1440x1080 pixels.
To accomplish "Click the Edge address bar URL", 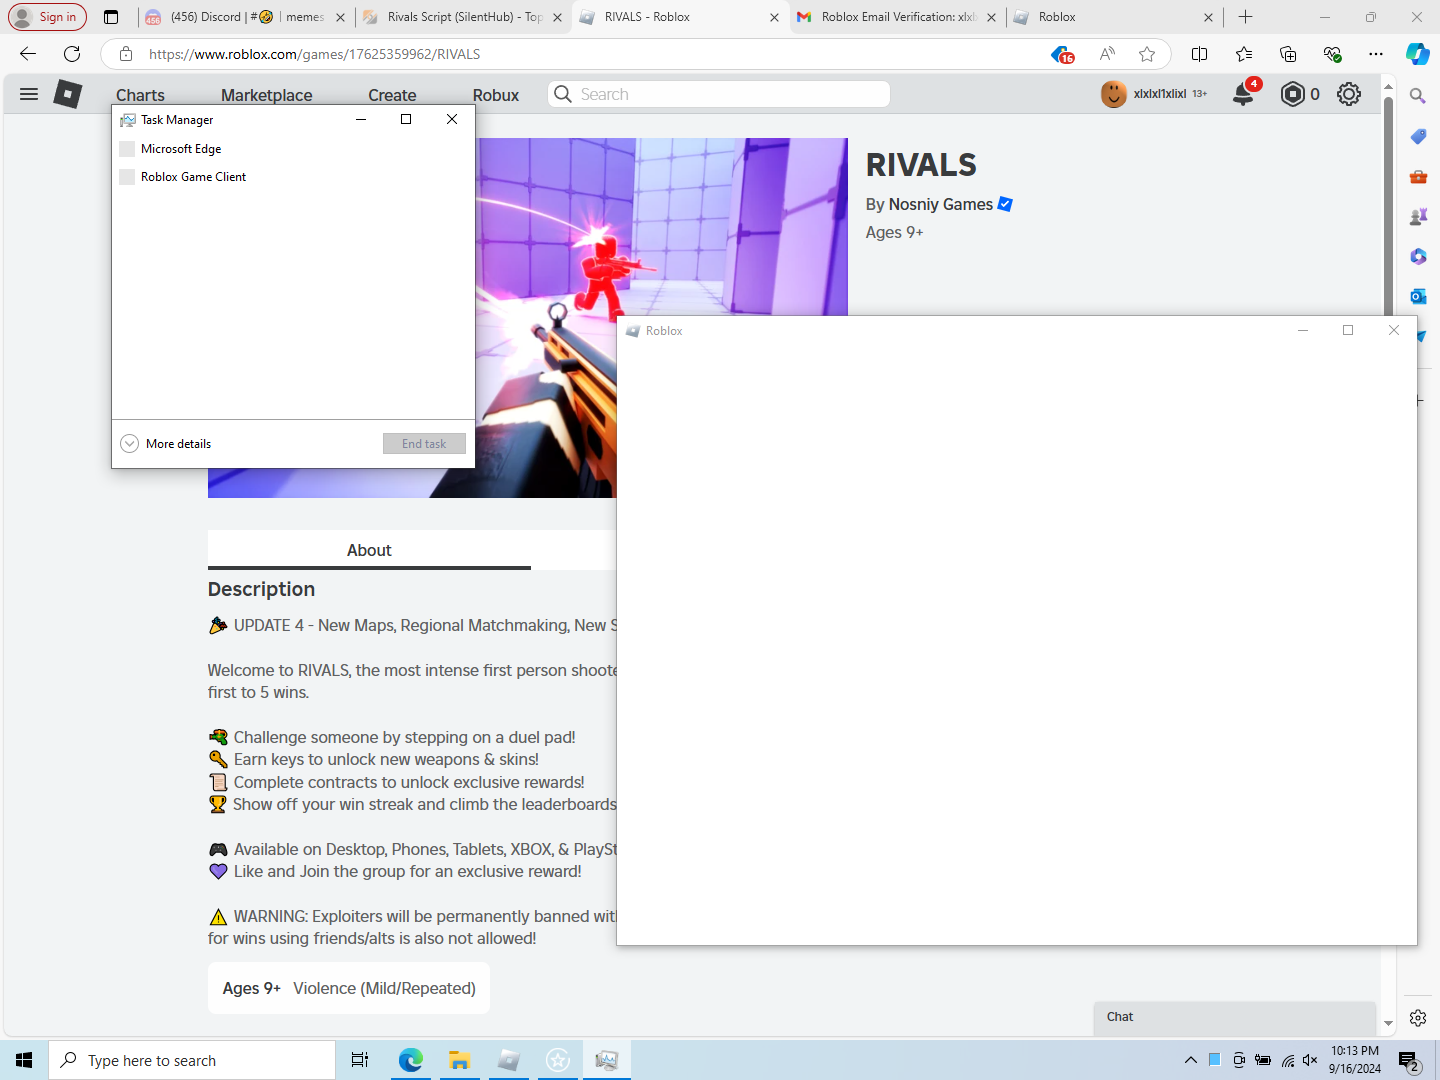I will tap(315, 54).
